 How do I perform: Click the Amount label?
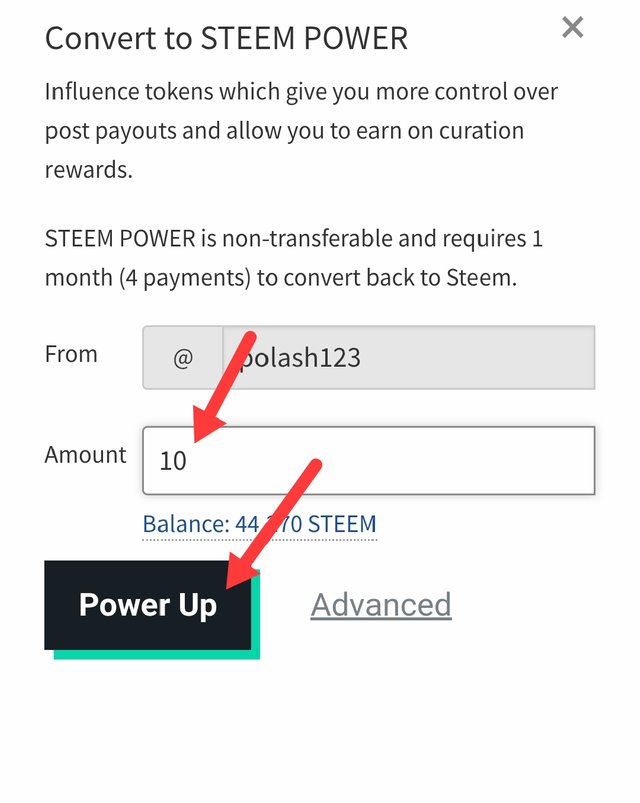pos(85,455)
